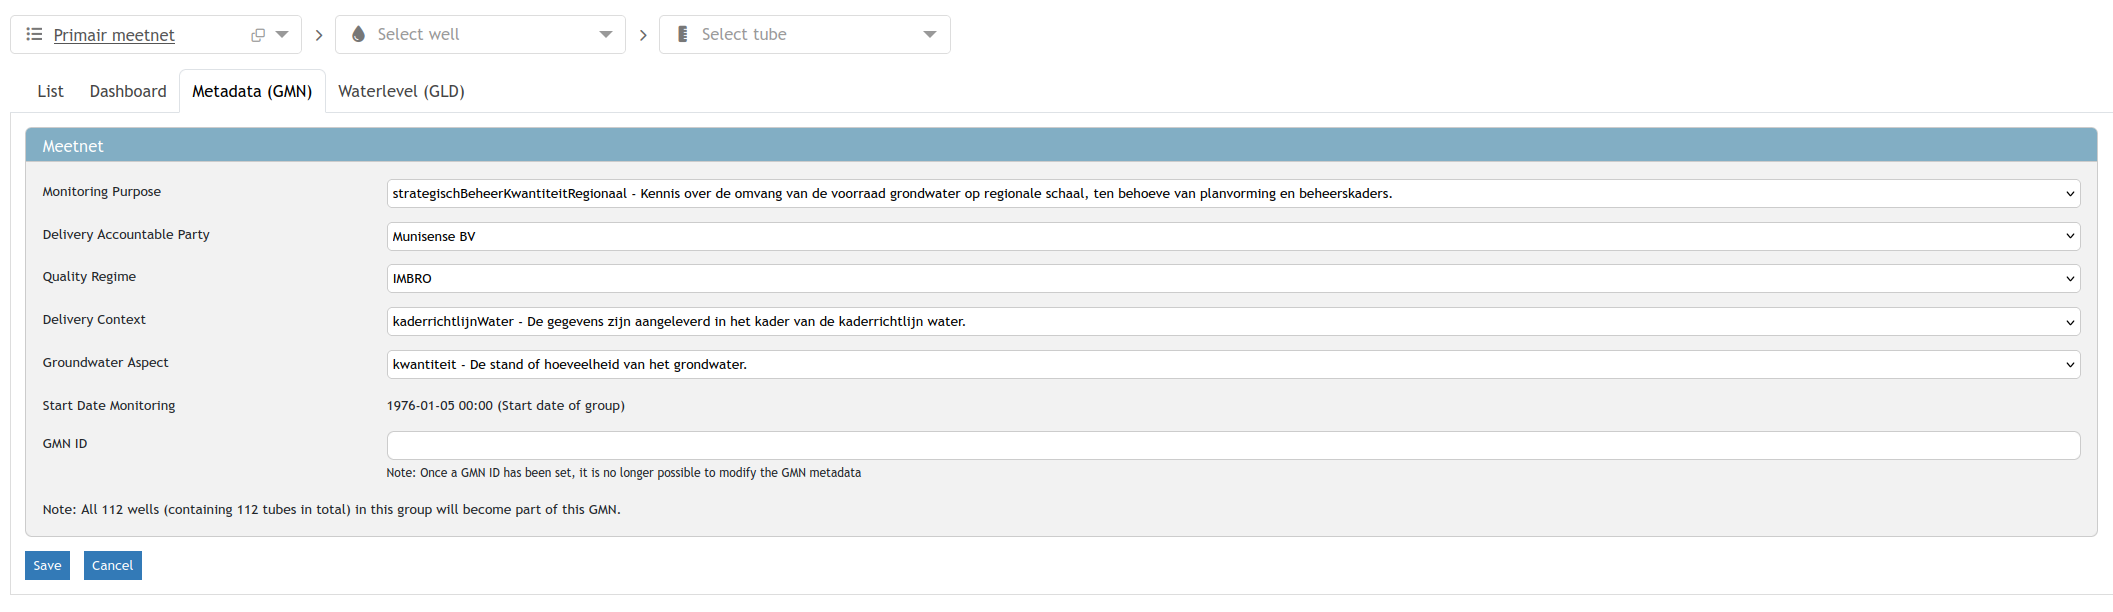The height and width of the screenshot is (612, 2113).
Task: Switch to the Dashboard tab
Action: tap(128, 91)
